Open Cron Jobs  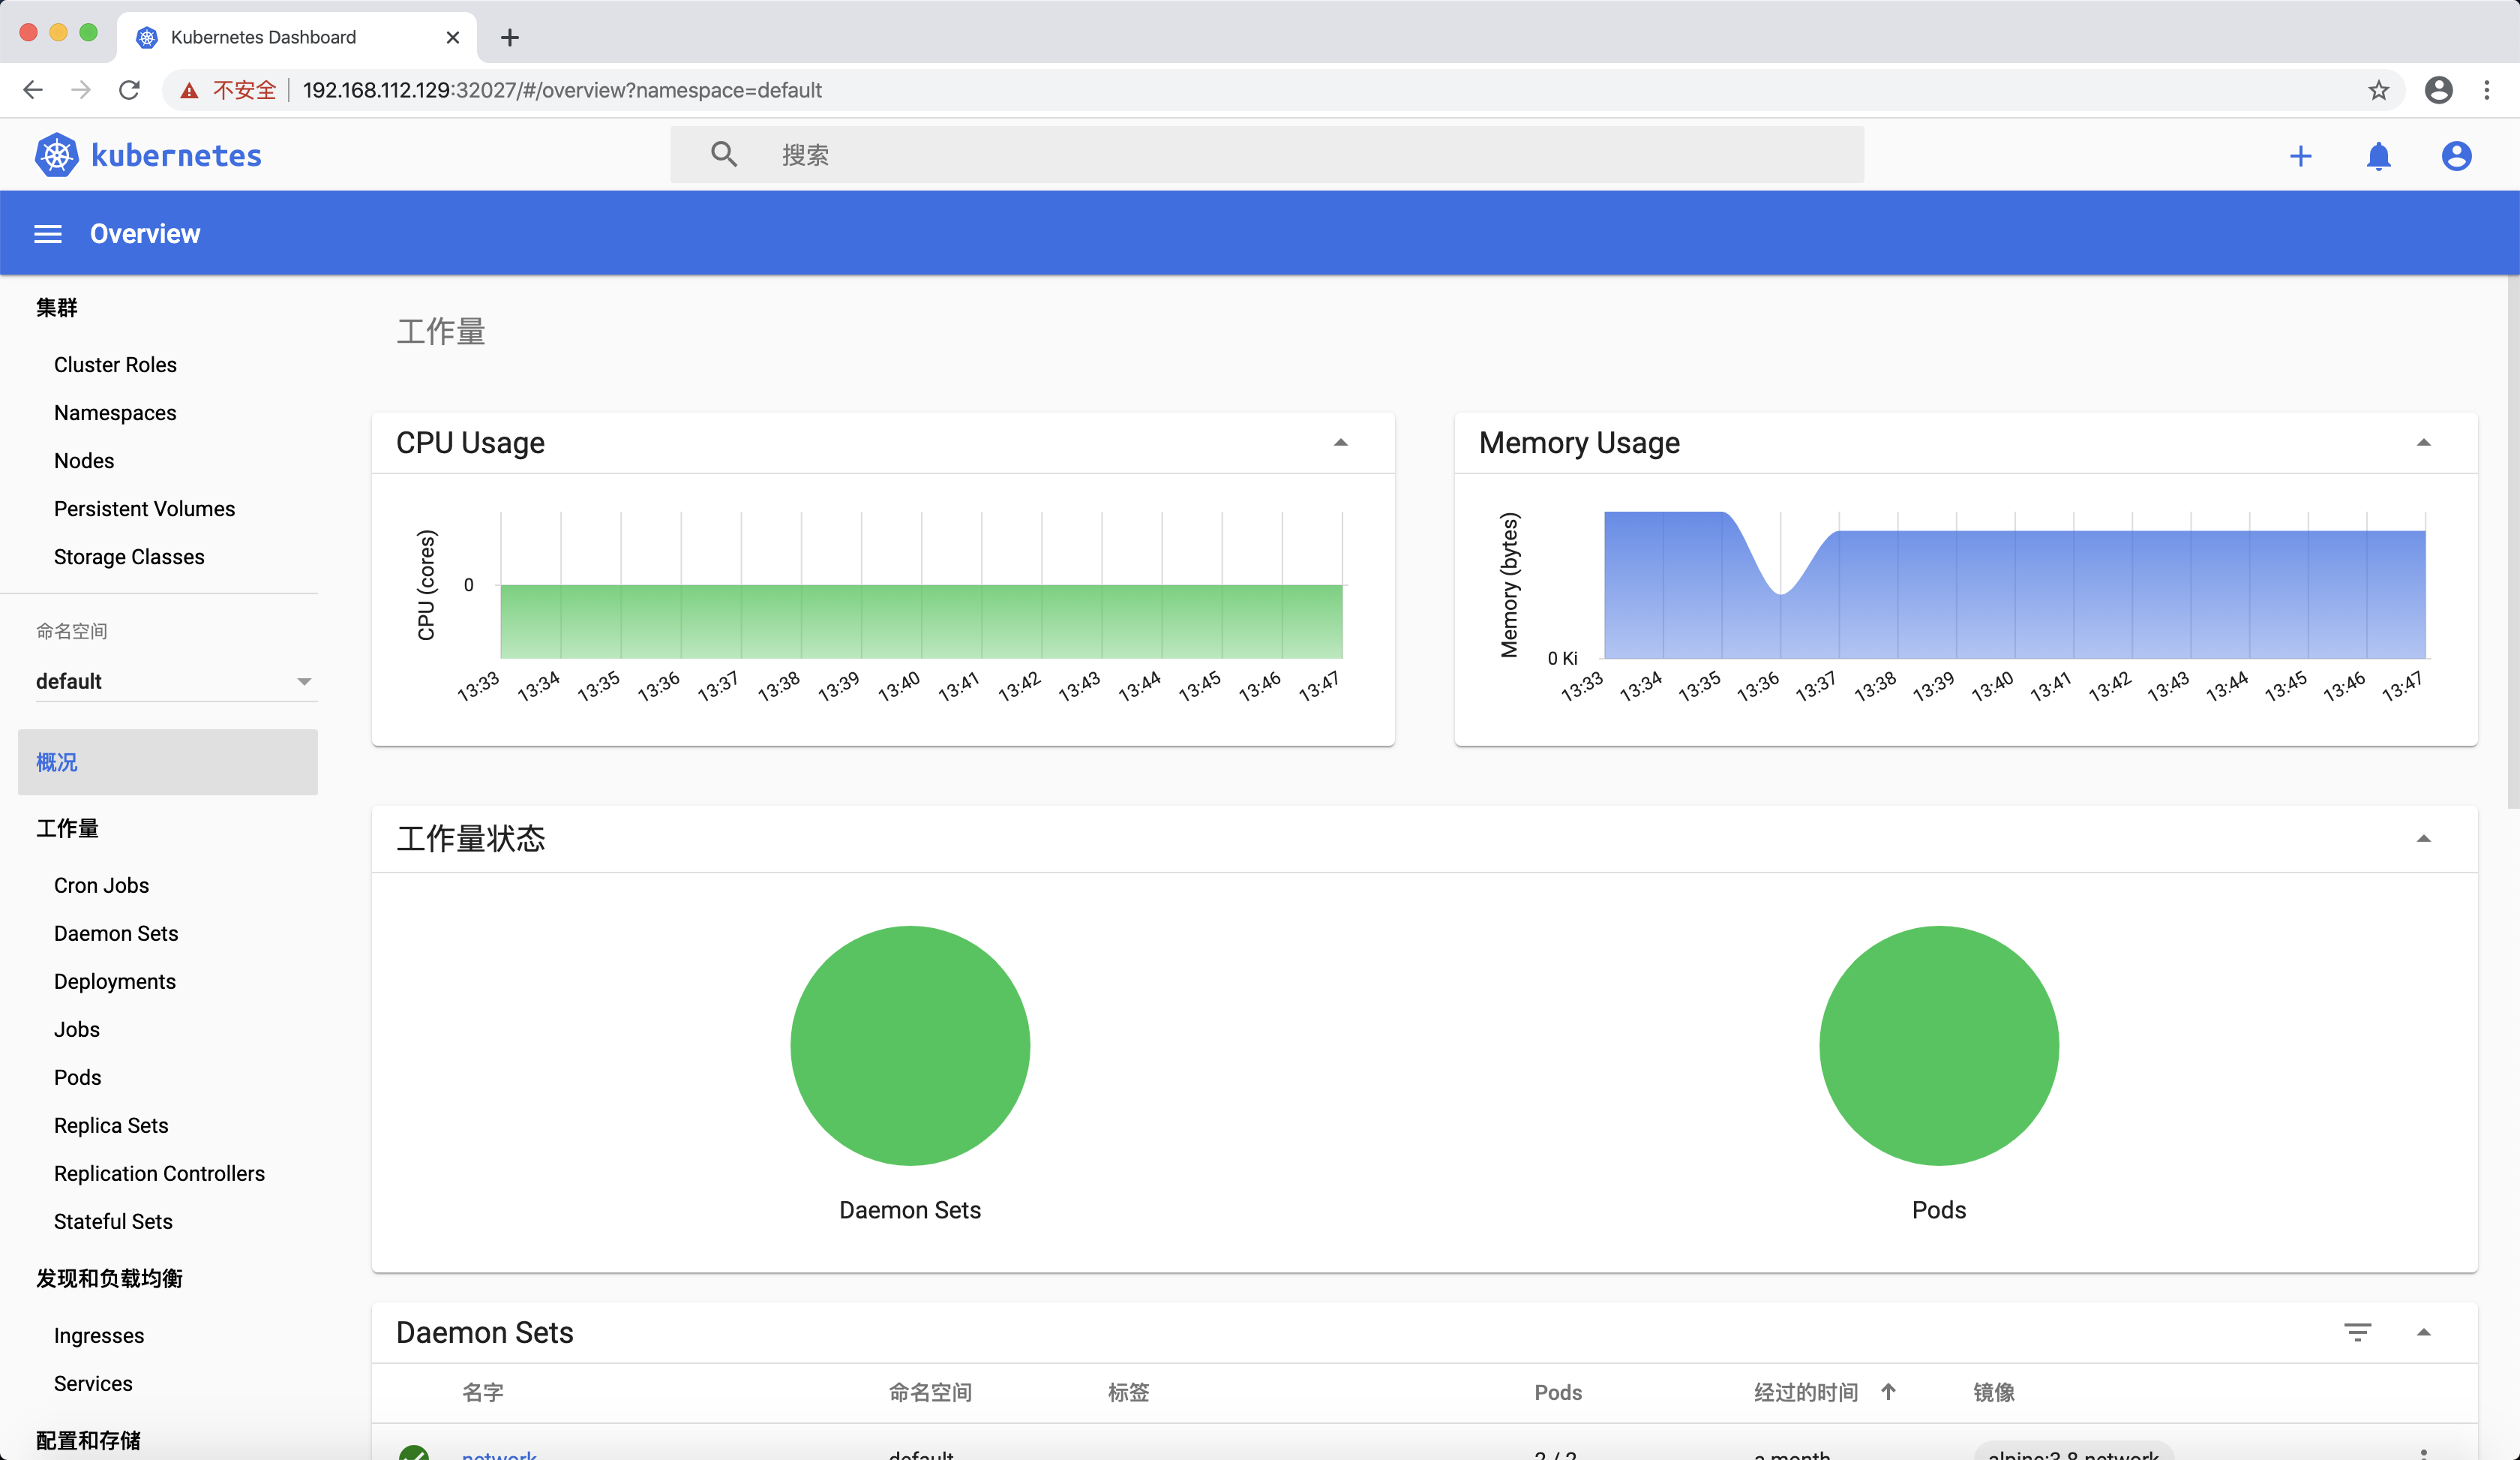(101, 885)
